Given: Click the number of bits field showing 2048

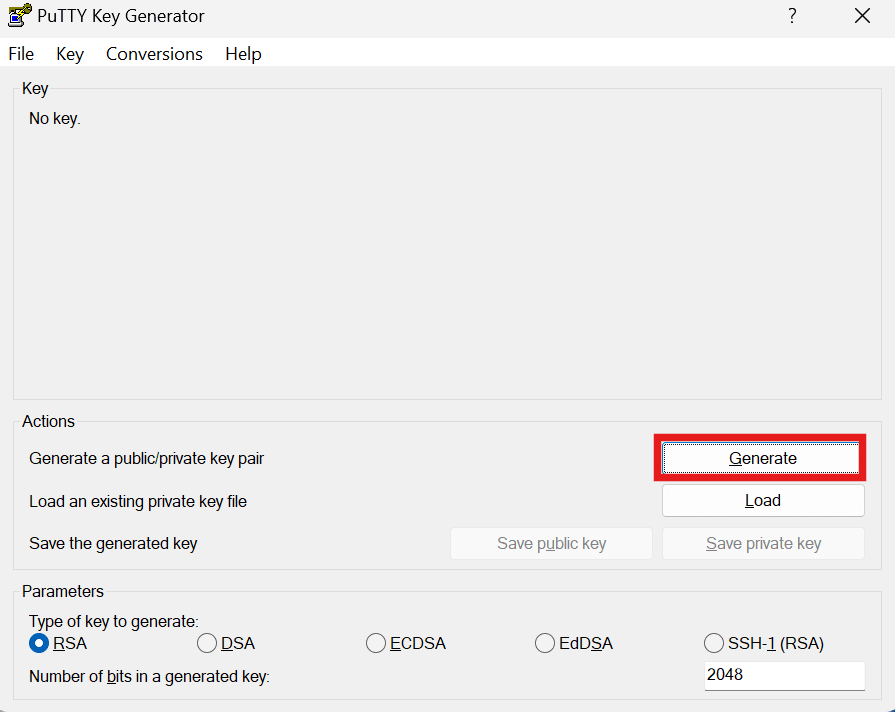Looking at the screenshot, I should pyautogui.click(x=785, y=675).
